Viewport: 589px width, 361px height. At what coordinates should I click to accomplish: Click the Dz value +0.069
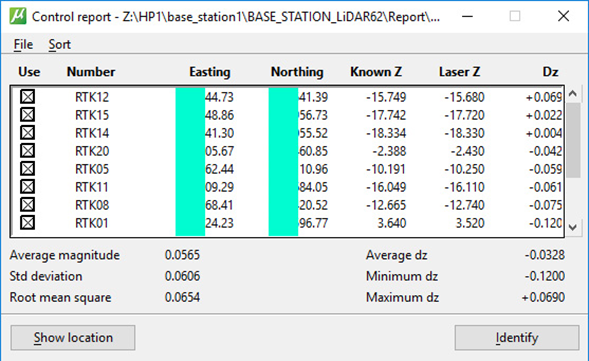544,97
